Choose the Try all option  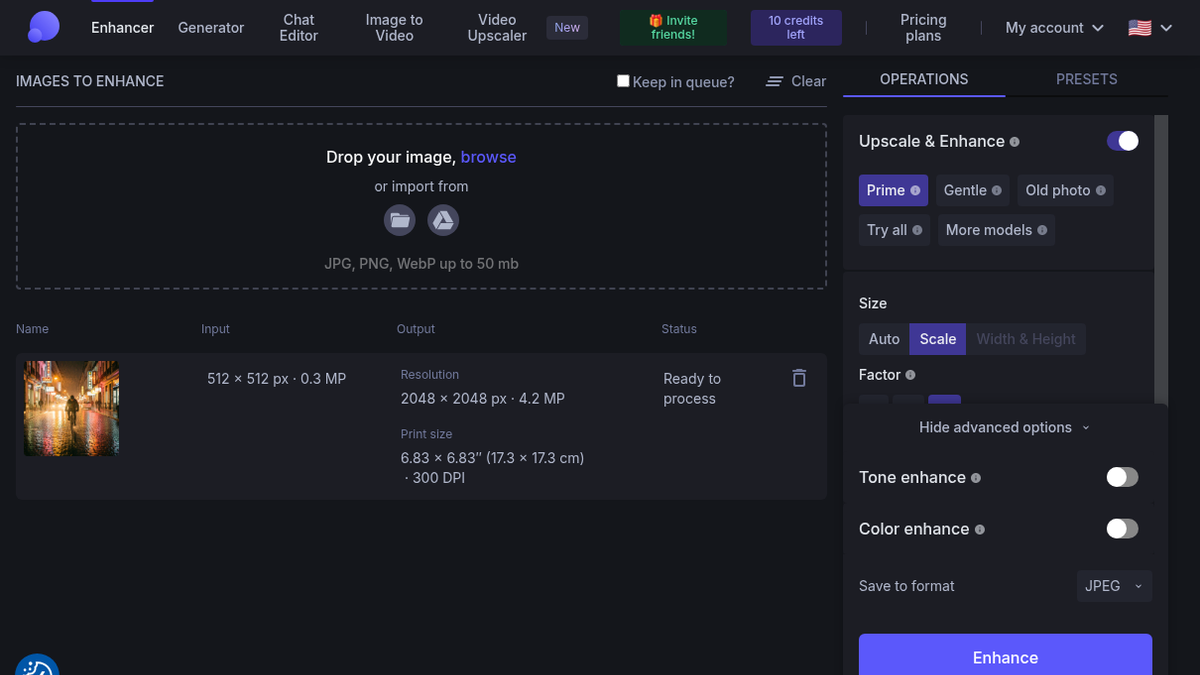[x=894, y=230]
